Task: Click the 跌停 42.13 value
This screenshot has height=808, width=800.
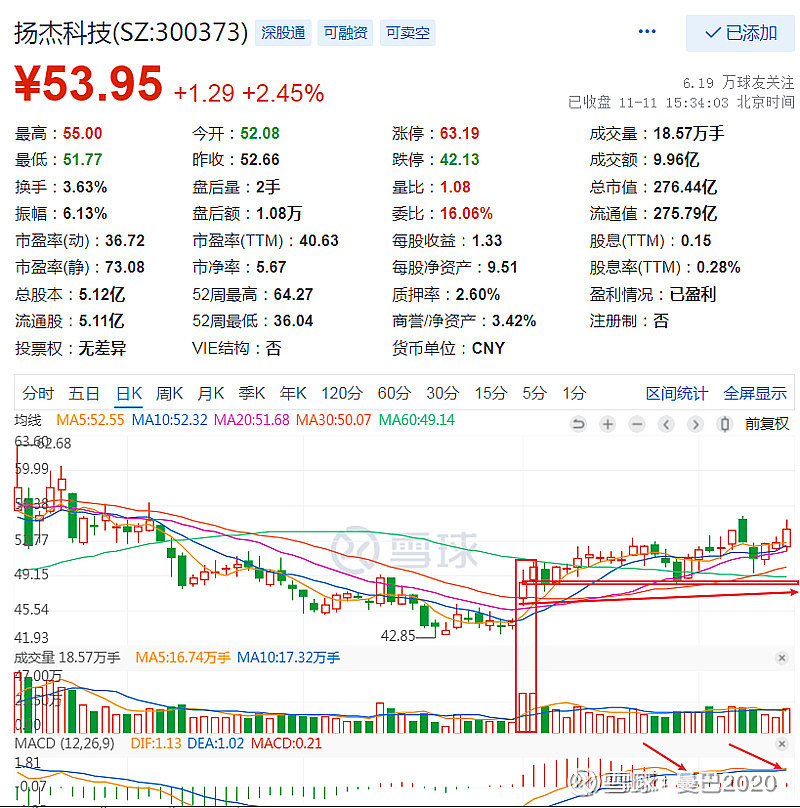Action: pyautogui.click(x=459, y=160)
